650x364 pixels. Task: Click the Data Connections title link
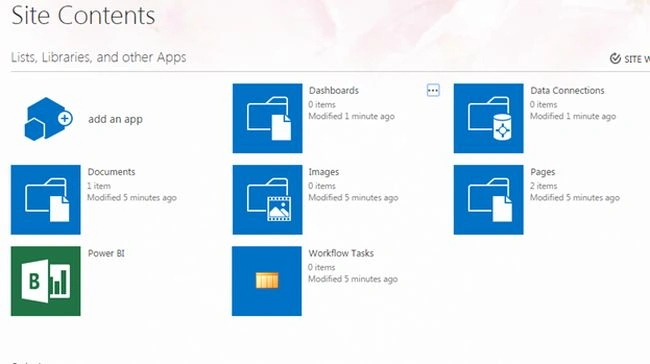click(567, 90)
